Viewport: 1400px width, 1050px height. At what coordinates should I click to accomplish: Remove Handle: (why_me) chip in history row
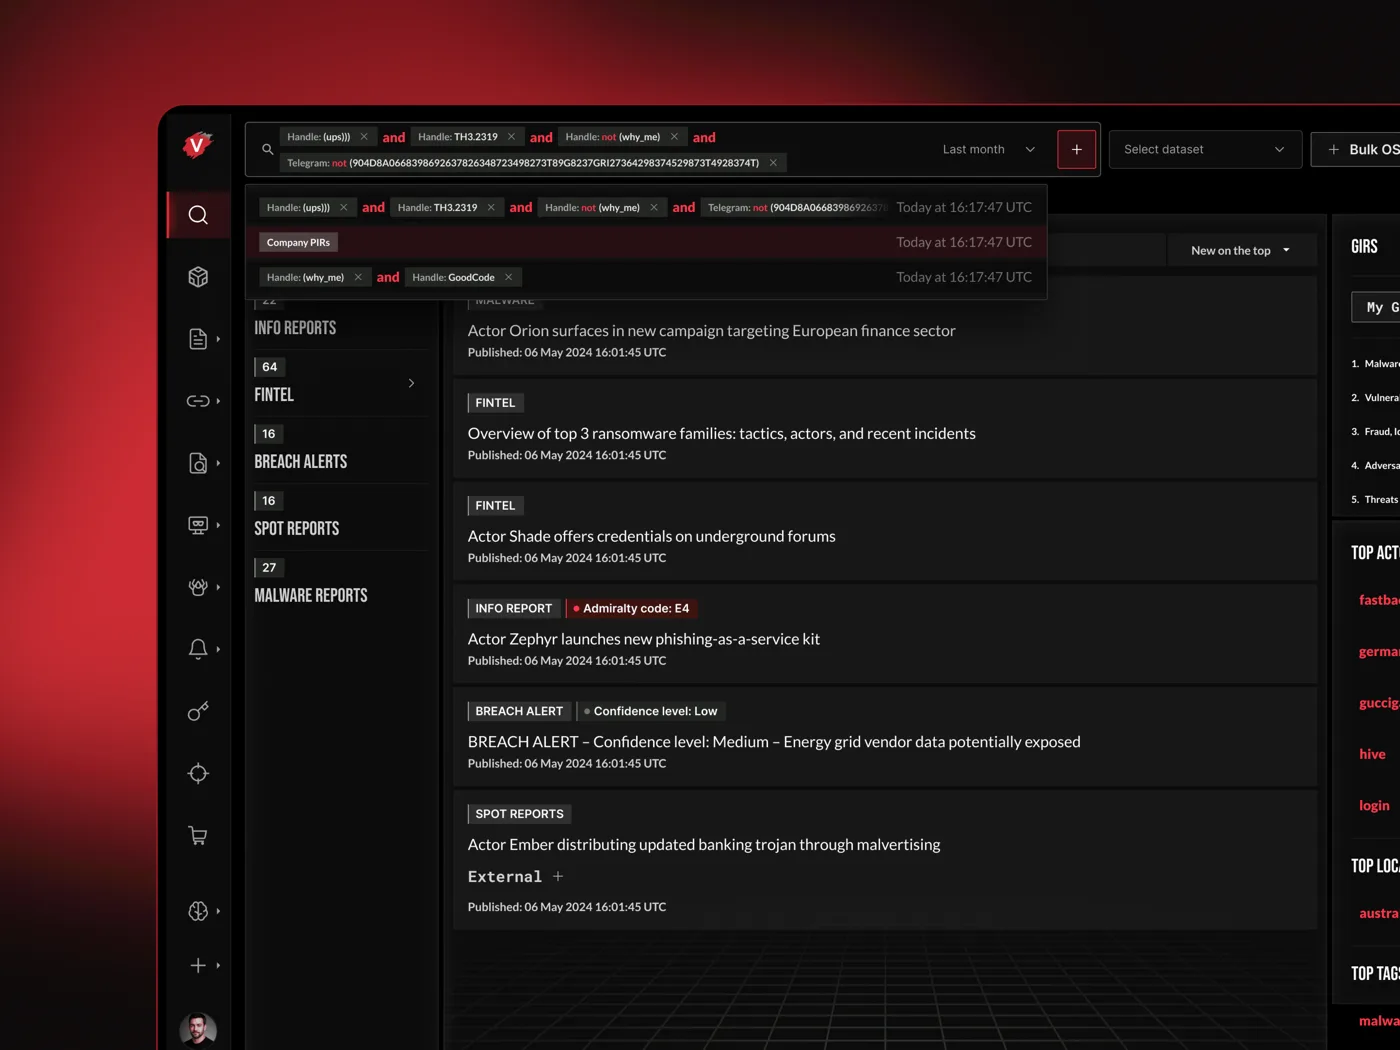tap(358, 277)
